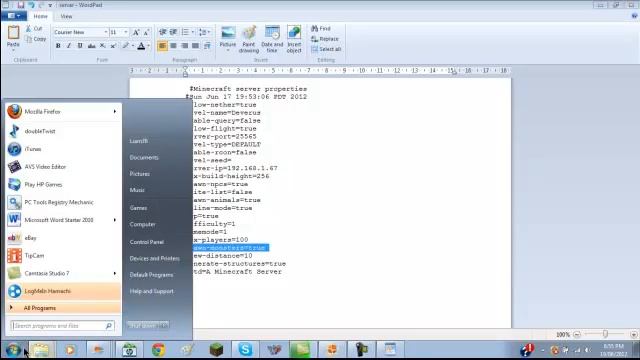Open the font size dropdown
This screenshot has width=640, height=360.
click(126, 32)
